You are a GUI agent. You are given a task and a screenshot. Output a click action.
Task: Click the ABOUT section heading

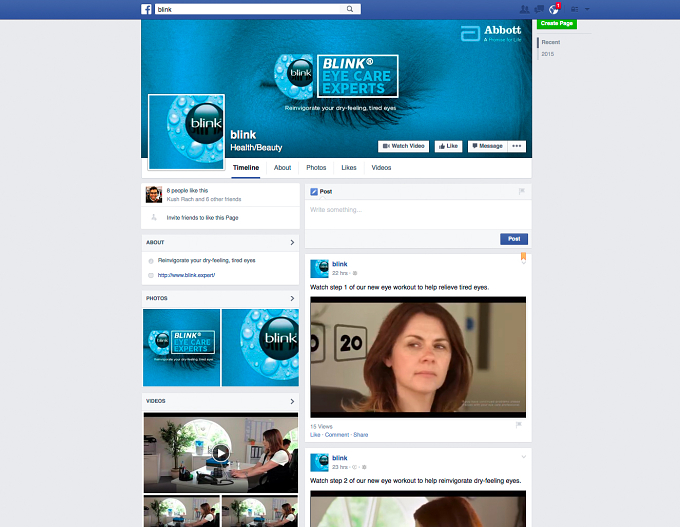[155, 242]
